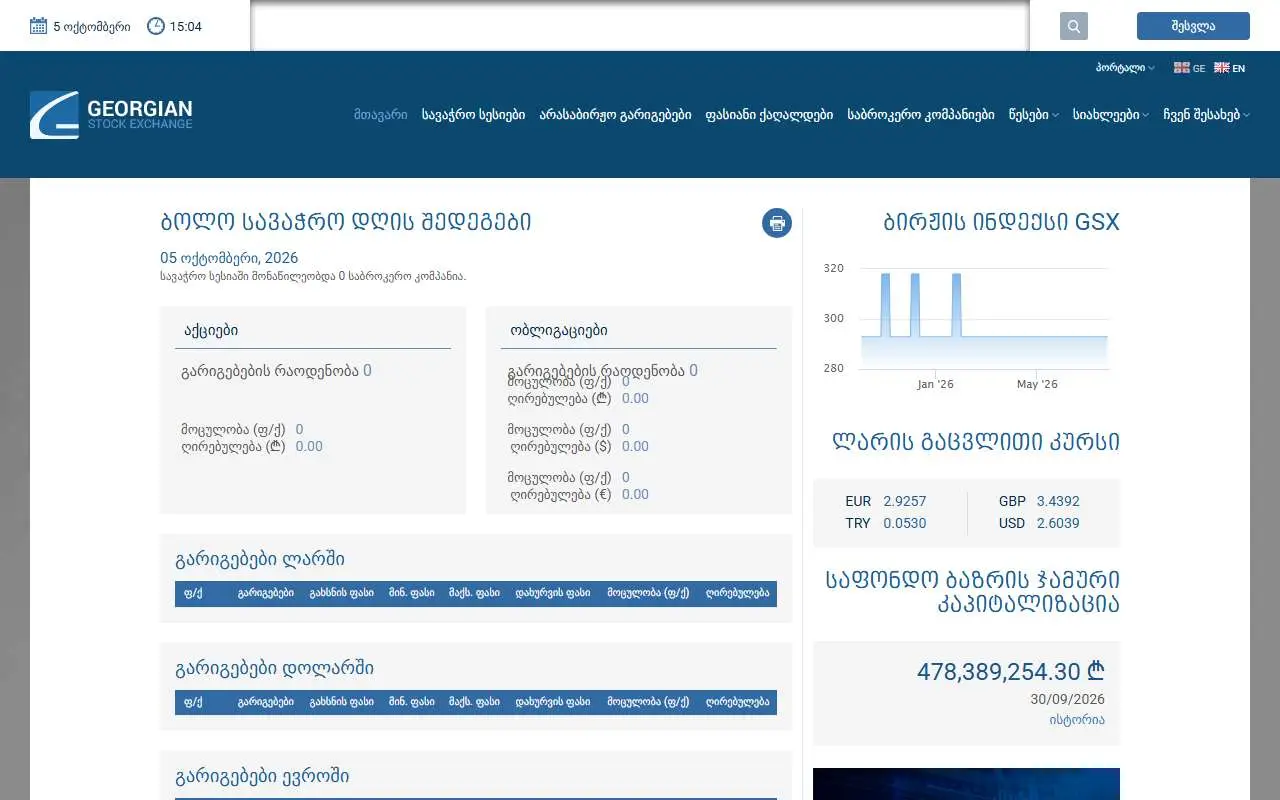
Task: Click the ობლიგაციები section header
Action: click(559, 330)
